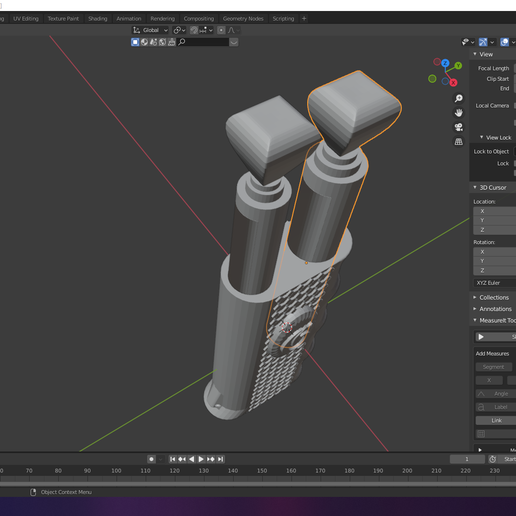Image resolution: width=516 pixels, height=516 pixels.
Task: Open the pivot point dropdown
Action: click(x=179, y=30)
